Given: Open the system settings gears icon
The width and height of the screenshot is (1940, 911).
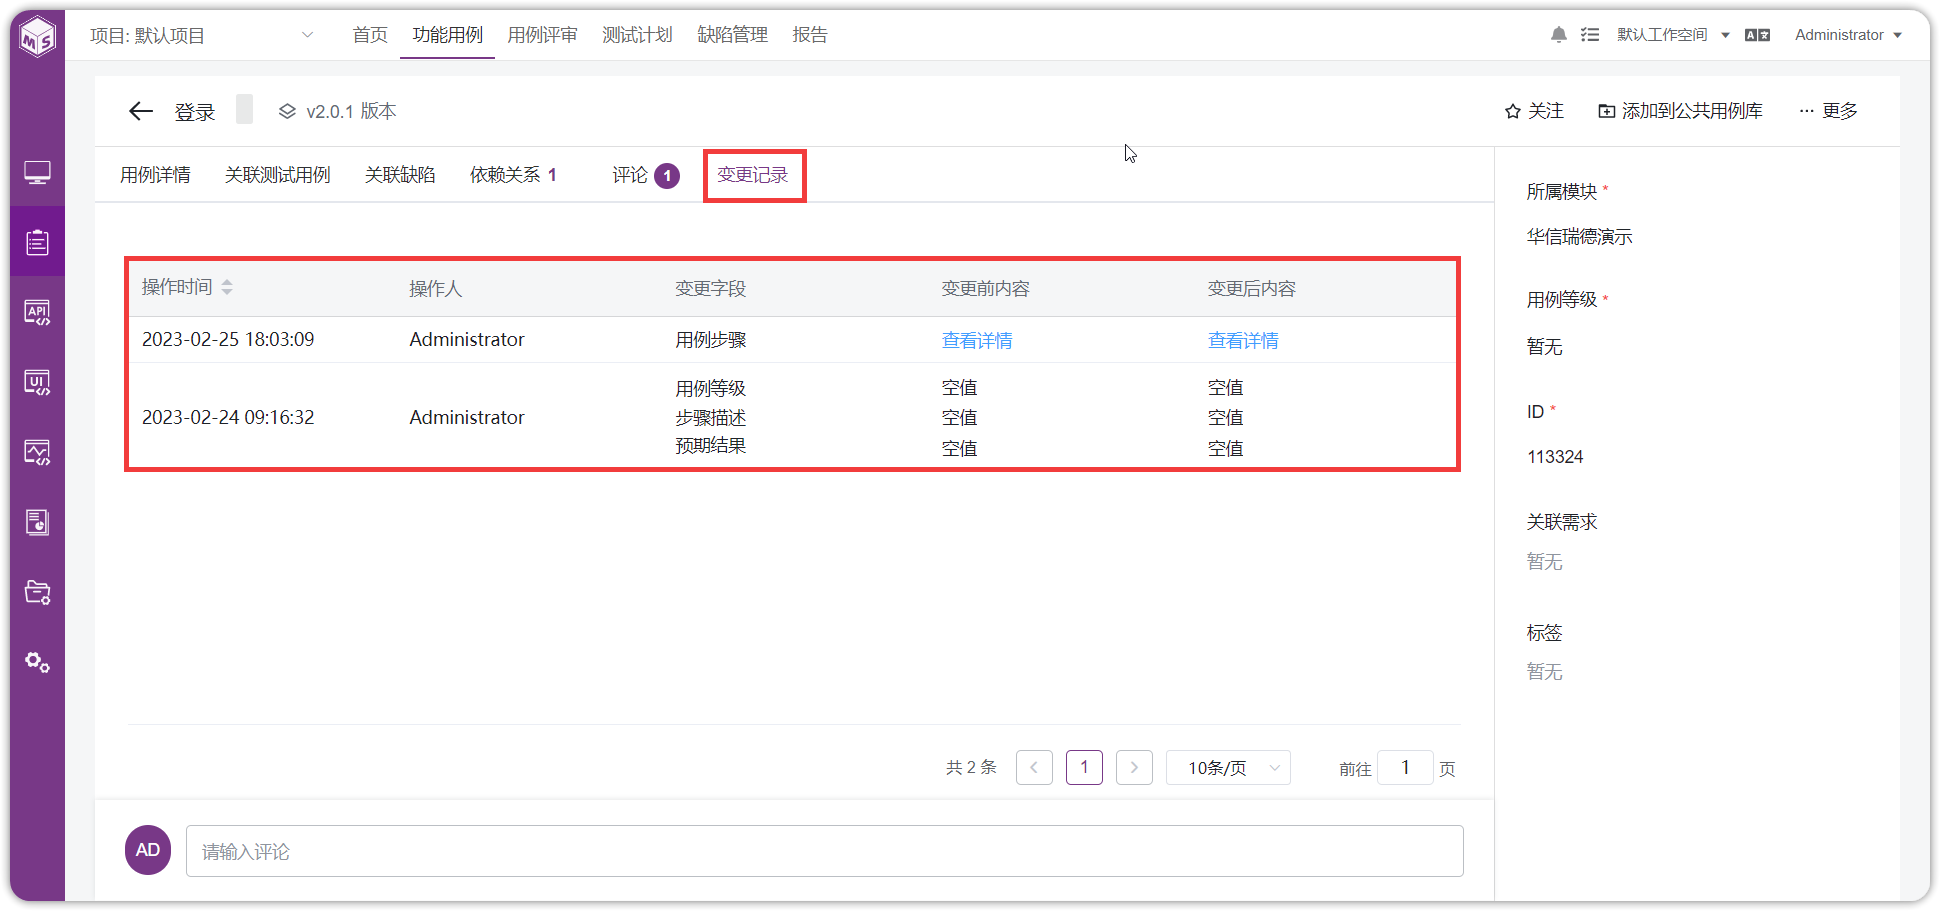Looking at the screenshot, I should pyautogui.click(x=38, y=662).
